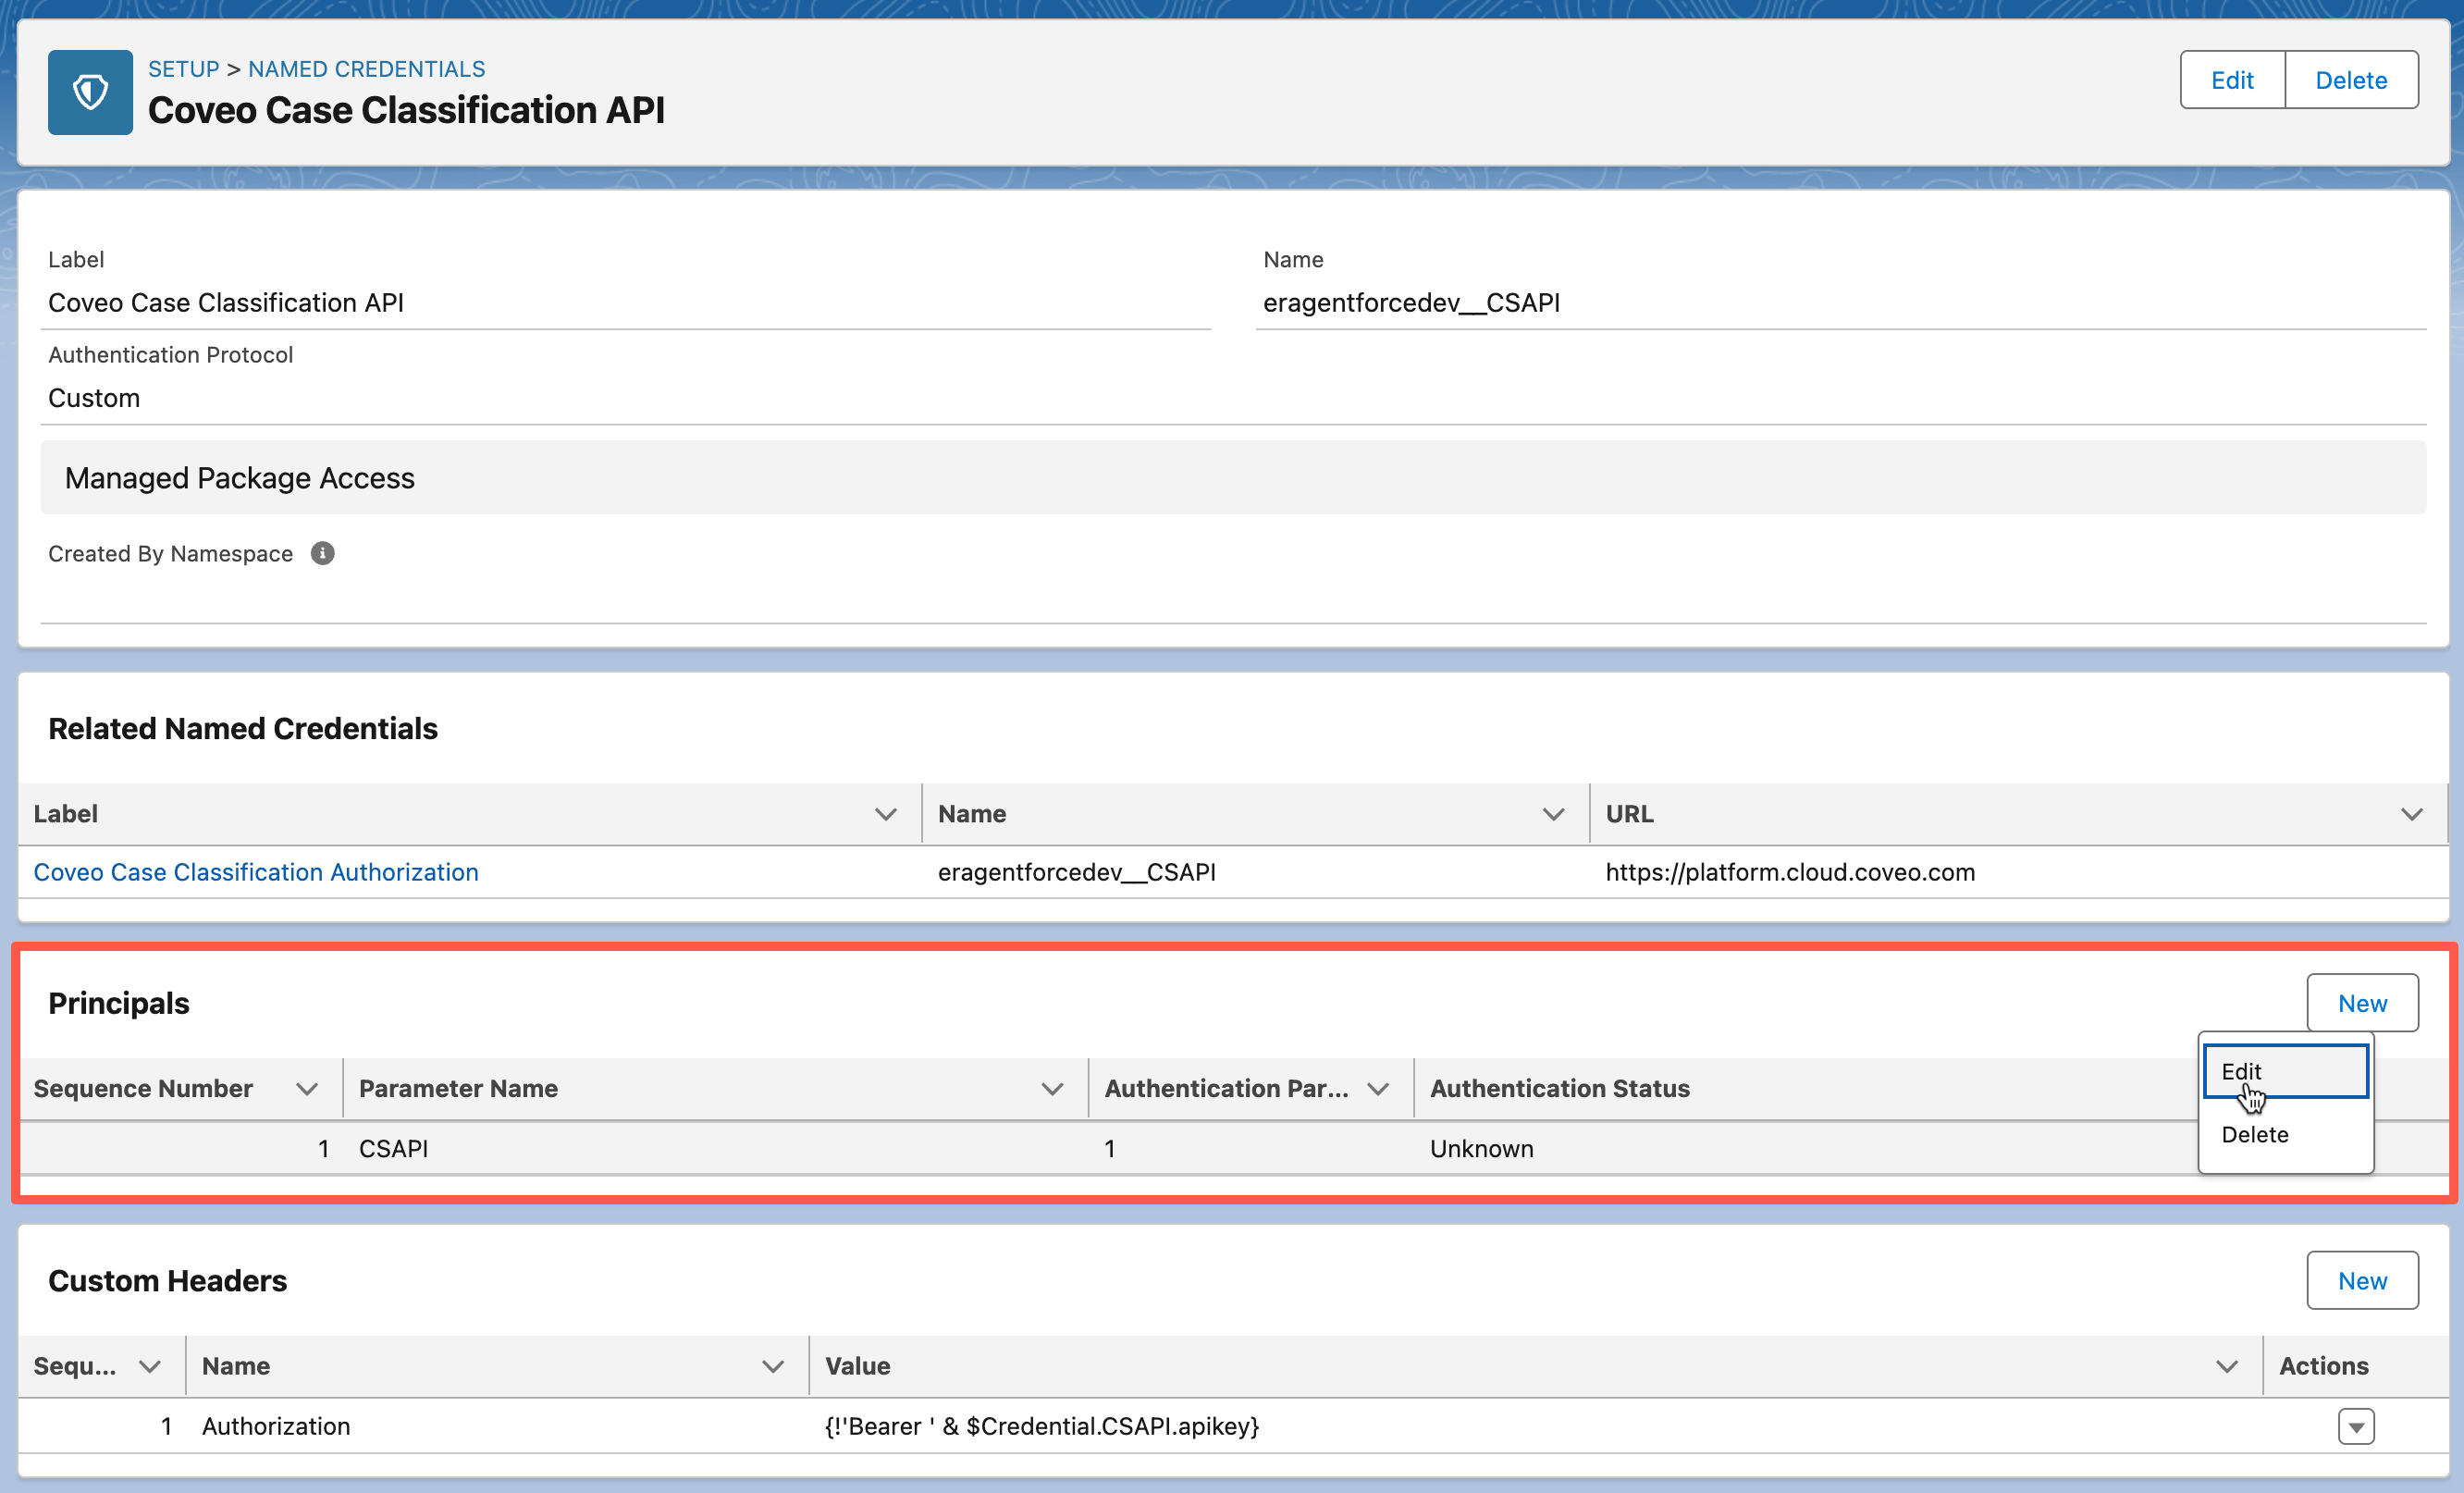Open the Sequence Number column chevron
Viewport: 2464px width, 1493px height.
coord(307,1088)
